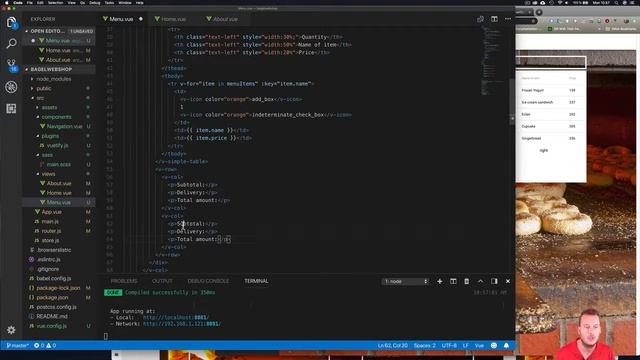Click the Cupcake row in browser table
Screen dimensions: 640x360
pyautogui.click(x=549, y=127)
